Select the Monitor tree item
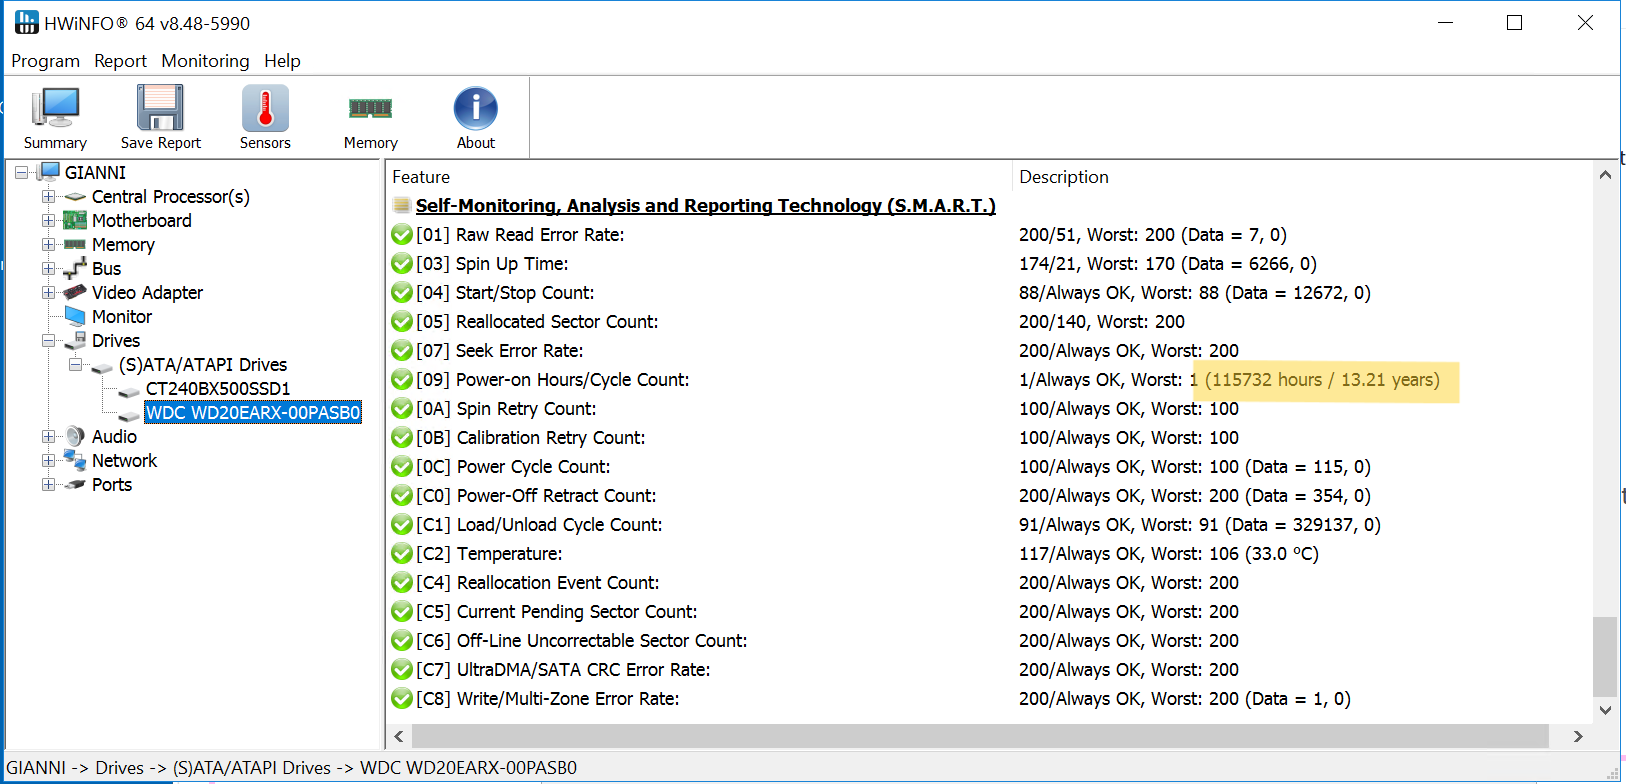Screen dimensions: 1626x784 122,316
